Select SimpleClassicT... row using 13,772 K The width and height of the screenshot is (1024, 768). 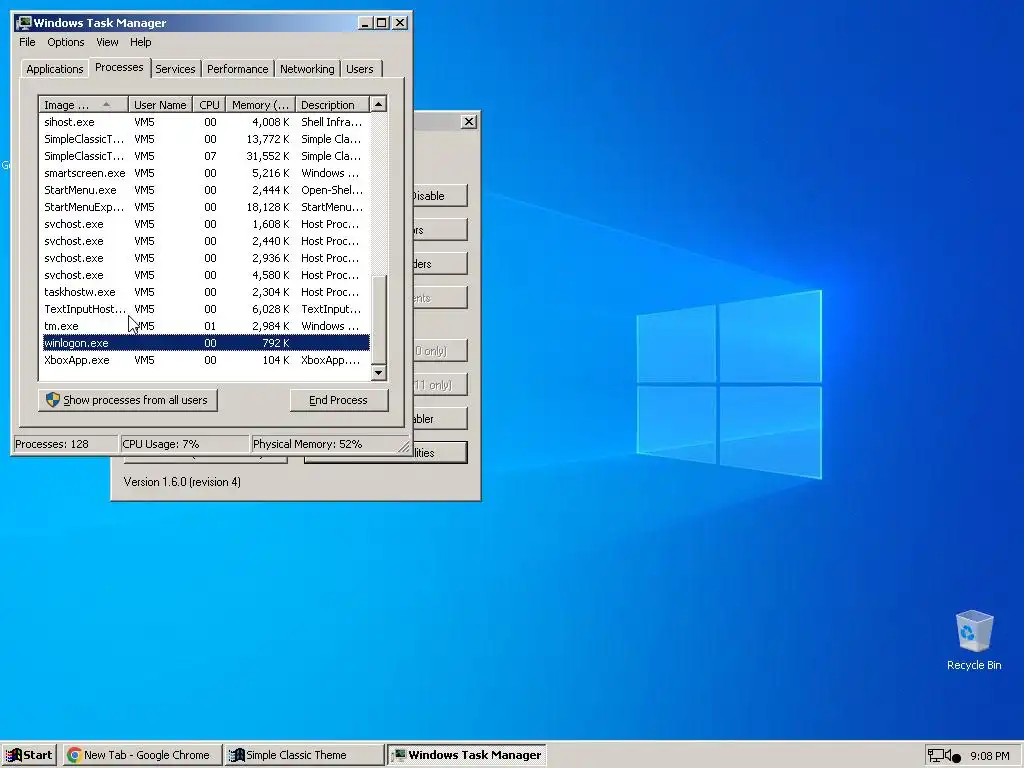[206, 139]
